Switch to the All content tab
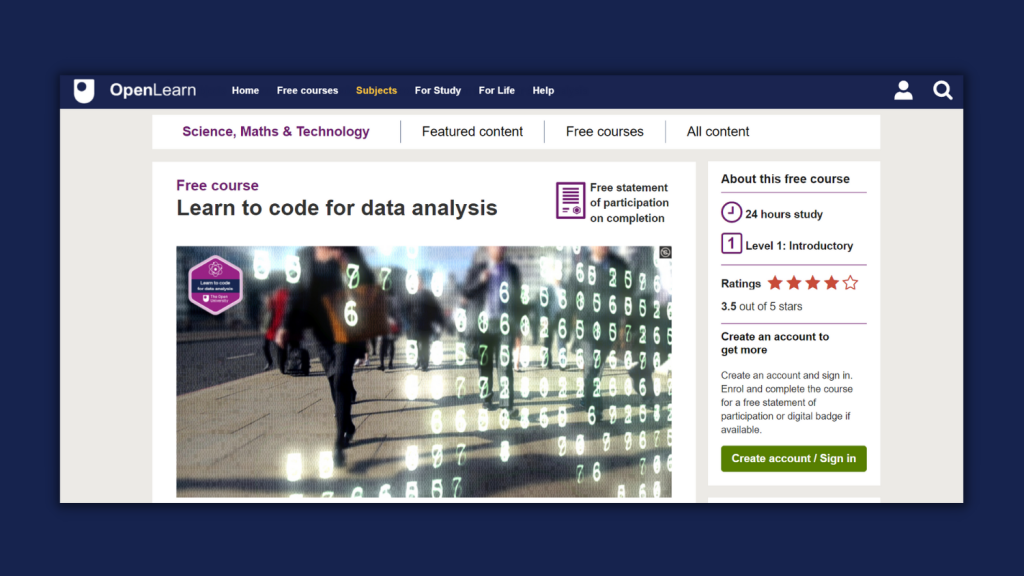Screen dimensions: 1024x576 (x=718, y=132)
